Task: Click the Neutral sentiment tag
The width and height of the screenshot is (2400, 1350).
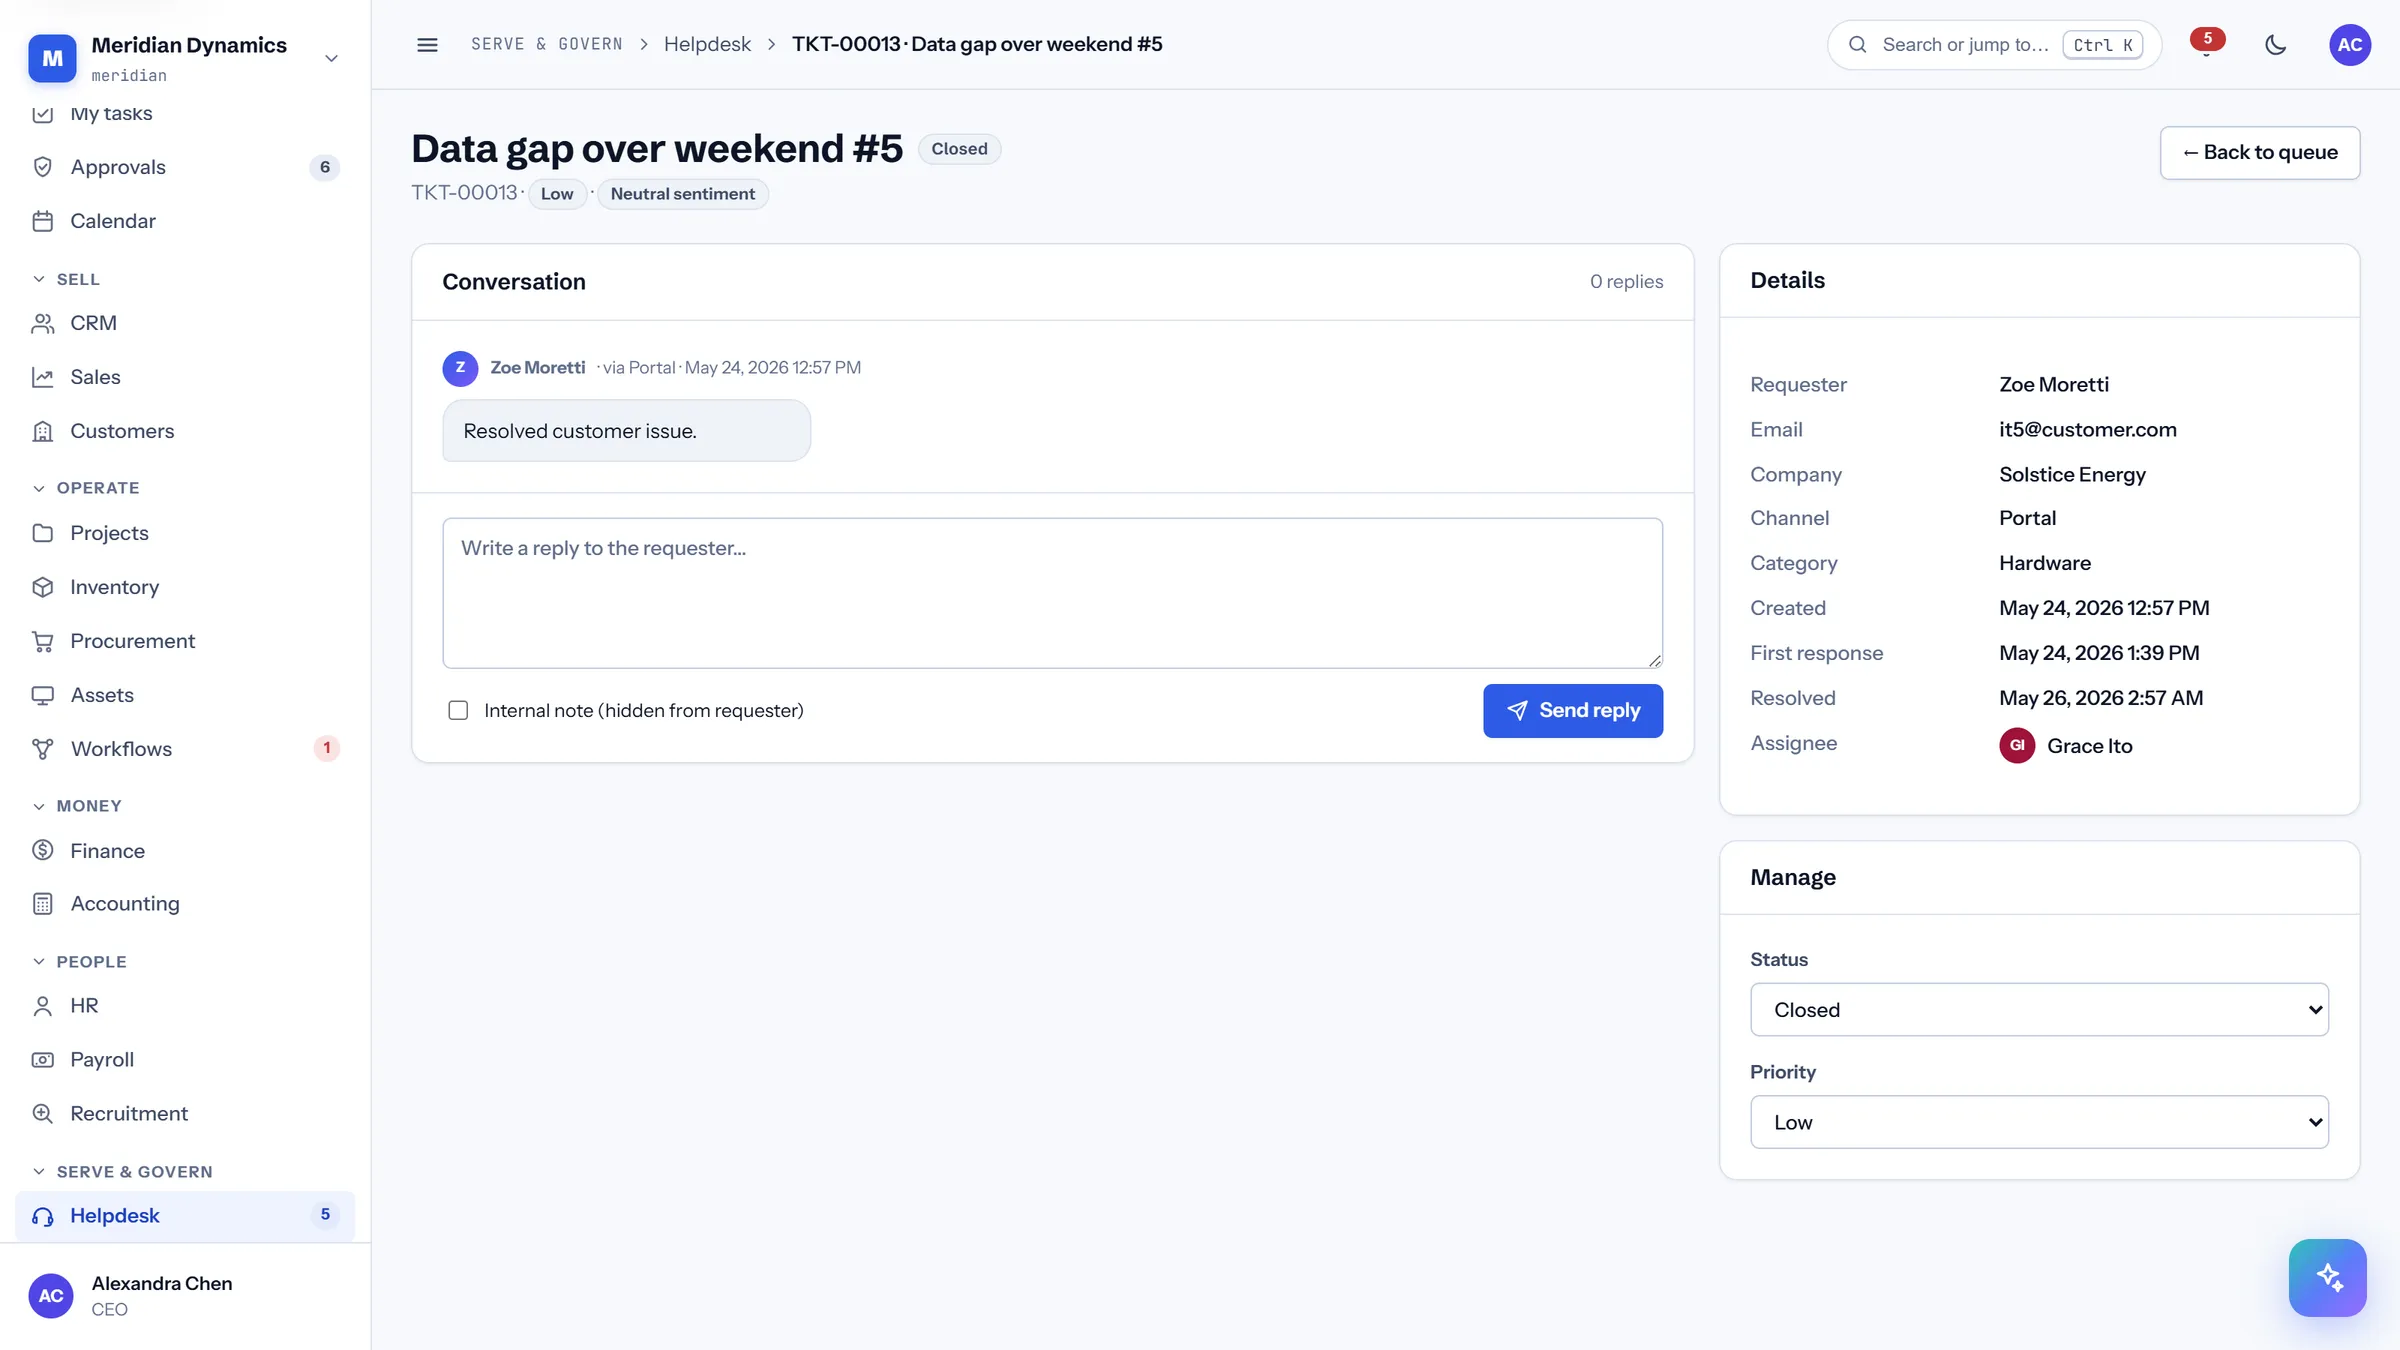Action: pos(682,194)
